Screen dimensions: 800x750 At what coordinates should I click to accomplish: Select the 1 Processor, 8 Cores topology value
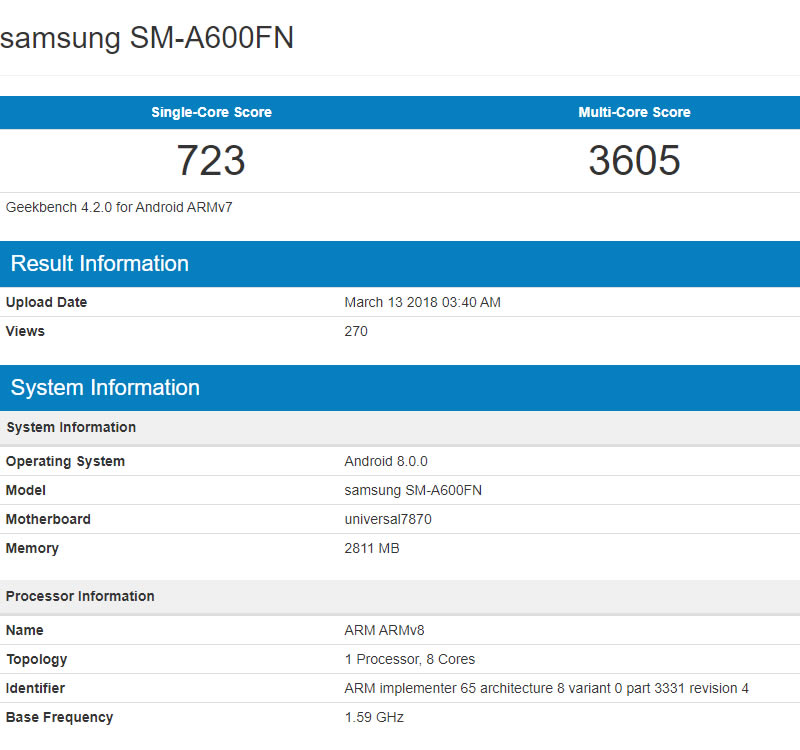410,659
